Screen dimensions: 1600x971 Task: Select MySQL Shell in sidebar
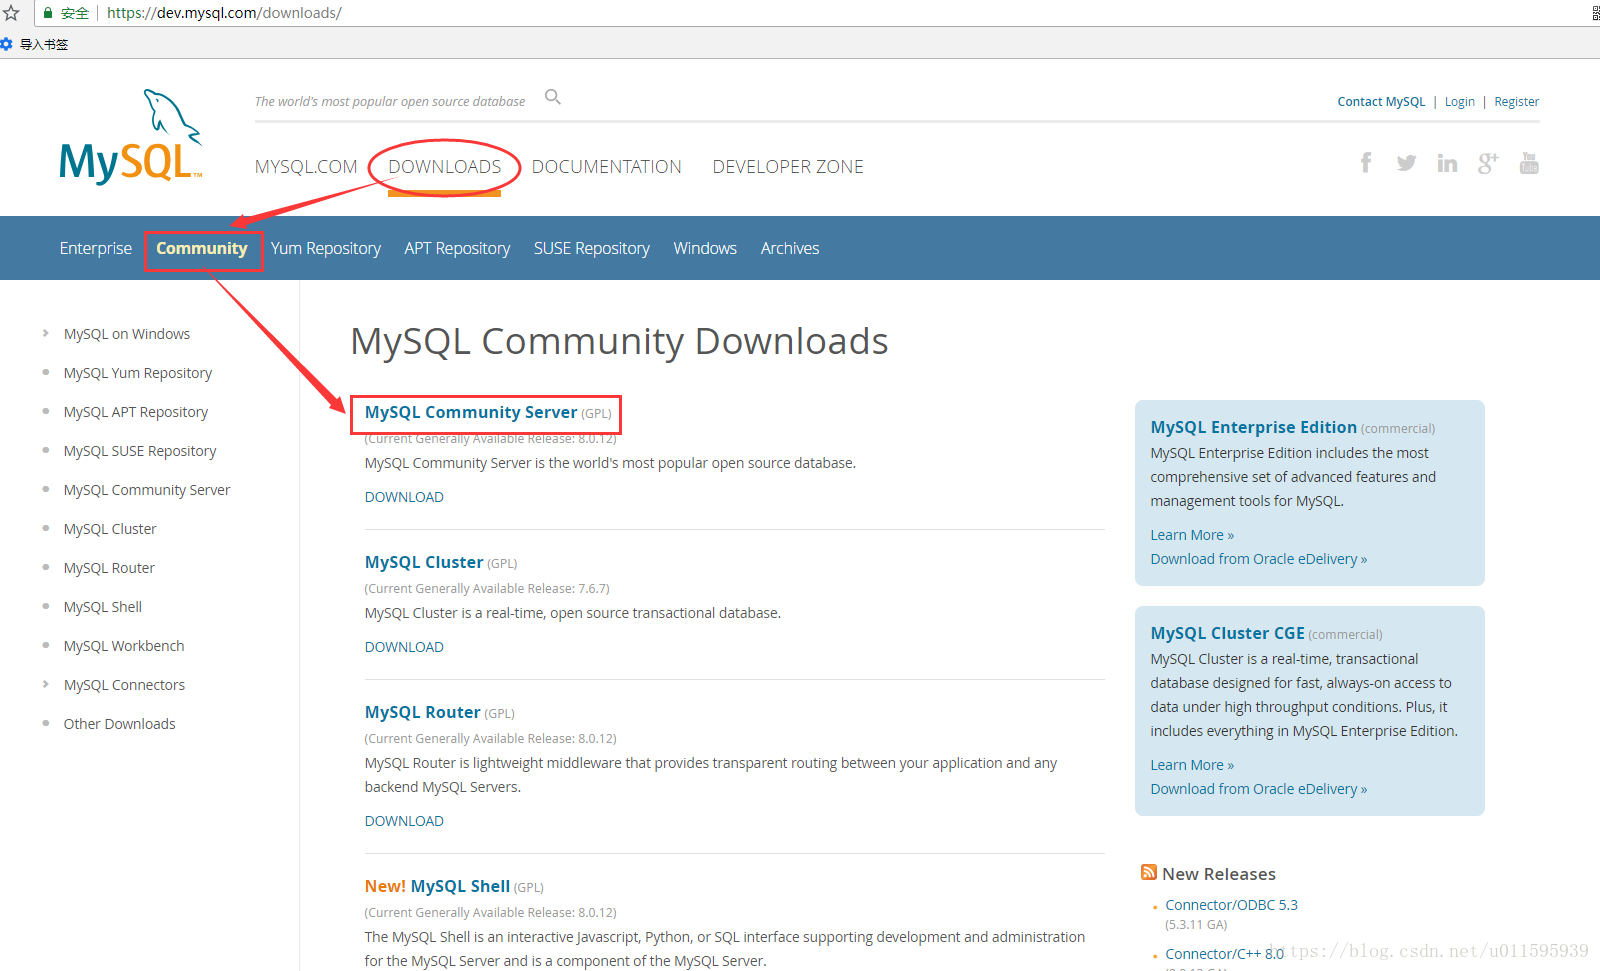coord(103,607)
